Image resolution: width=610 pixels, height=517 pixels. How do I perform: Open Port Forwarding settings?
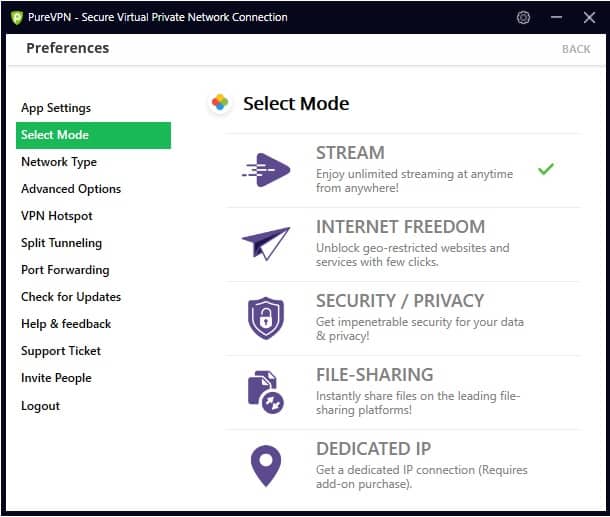point(65,270)
